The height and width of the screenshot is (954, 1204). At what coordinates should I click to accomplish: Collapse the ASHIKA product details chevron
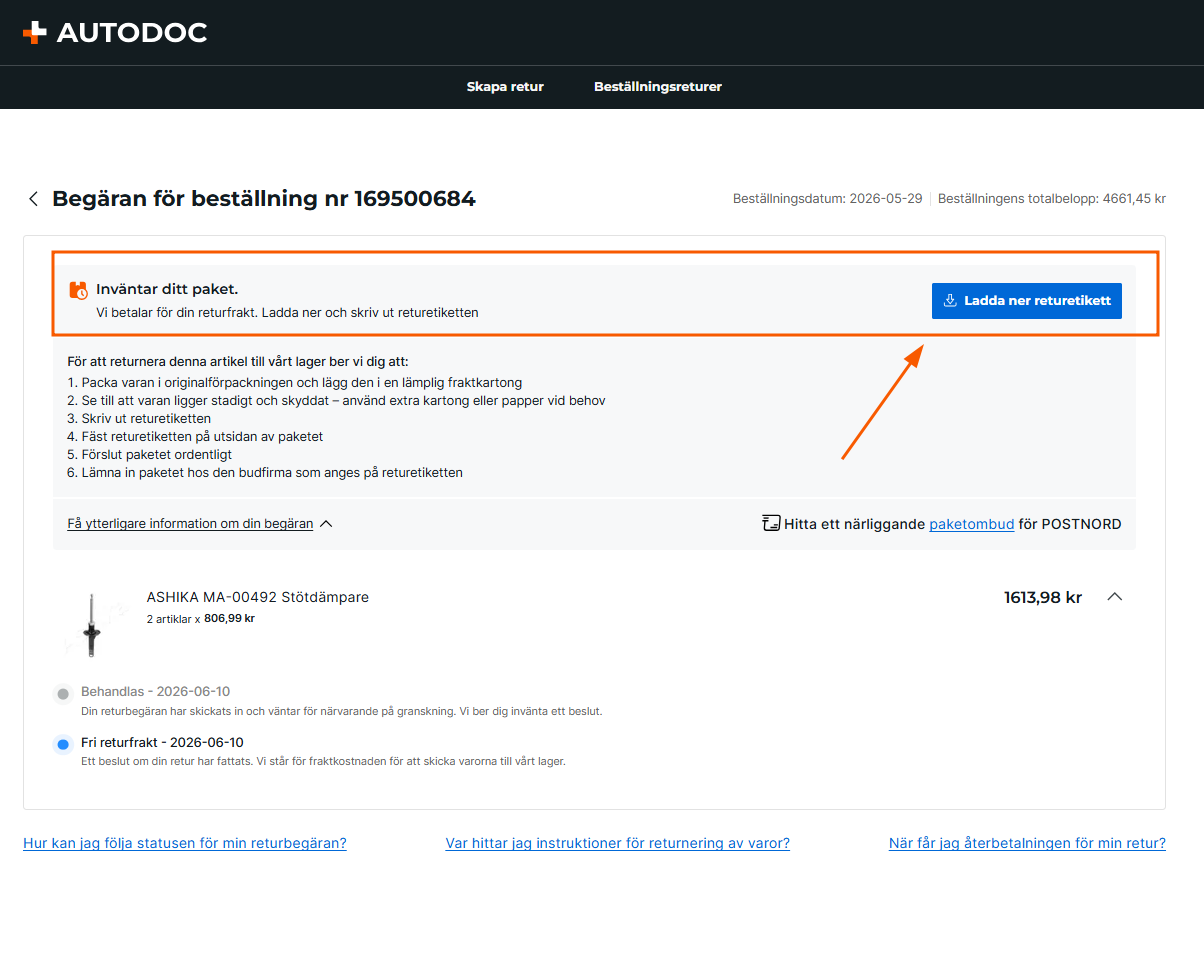pos(1115,597)
